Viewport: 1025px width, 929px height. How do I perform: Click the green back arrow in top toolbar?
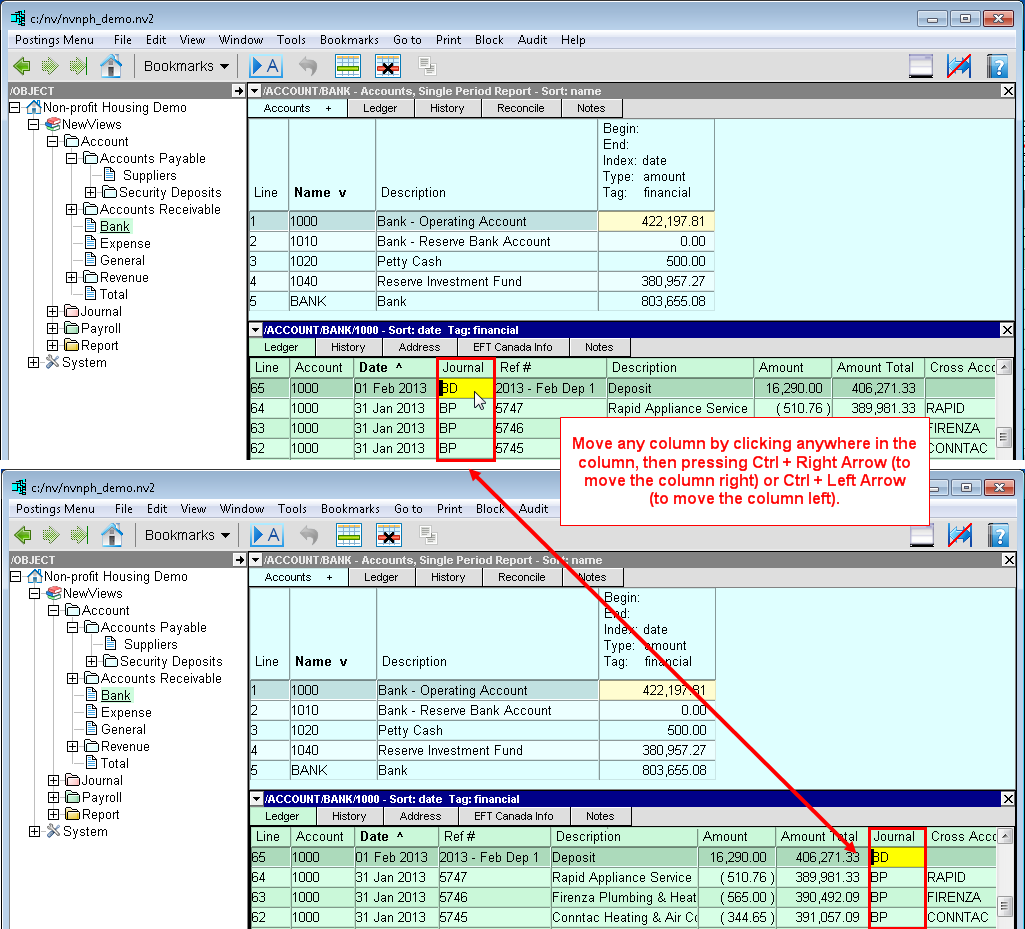(x=21, y=66)
